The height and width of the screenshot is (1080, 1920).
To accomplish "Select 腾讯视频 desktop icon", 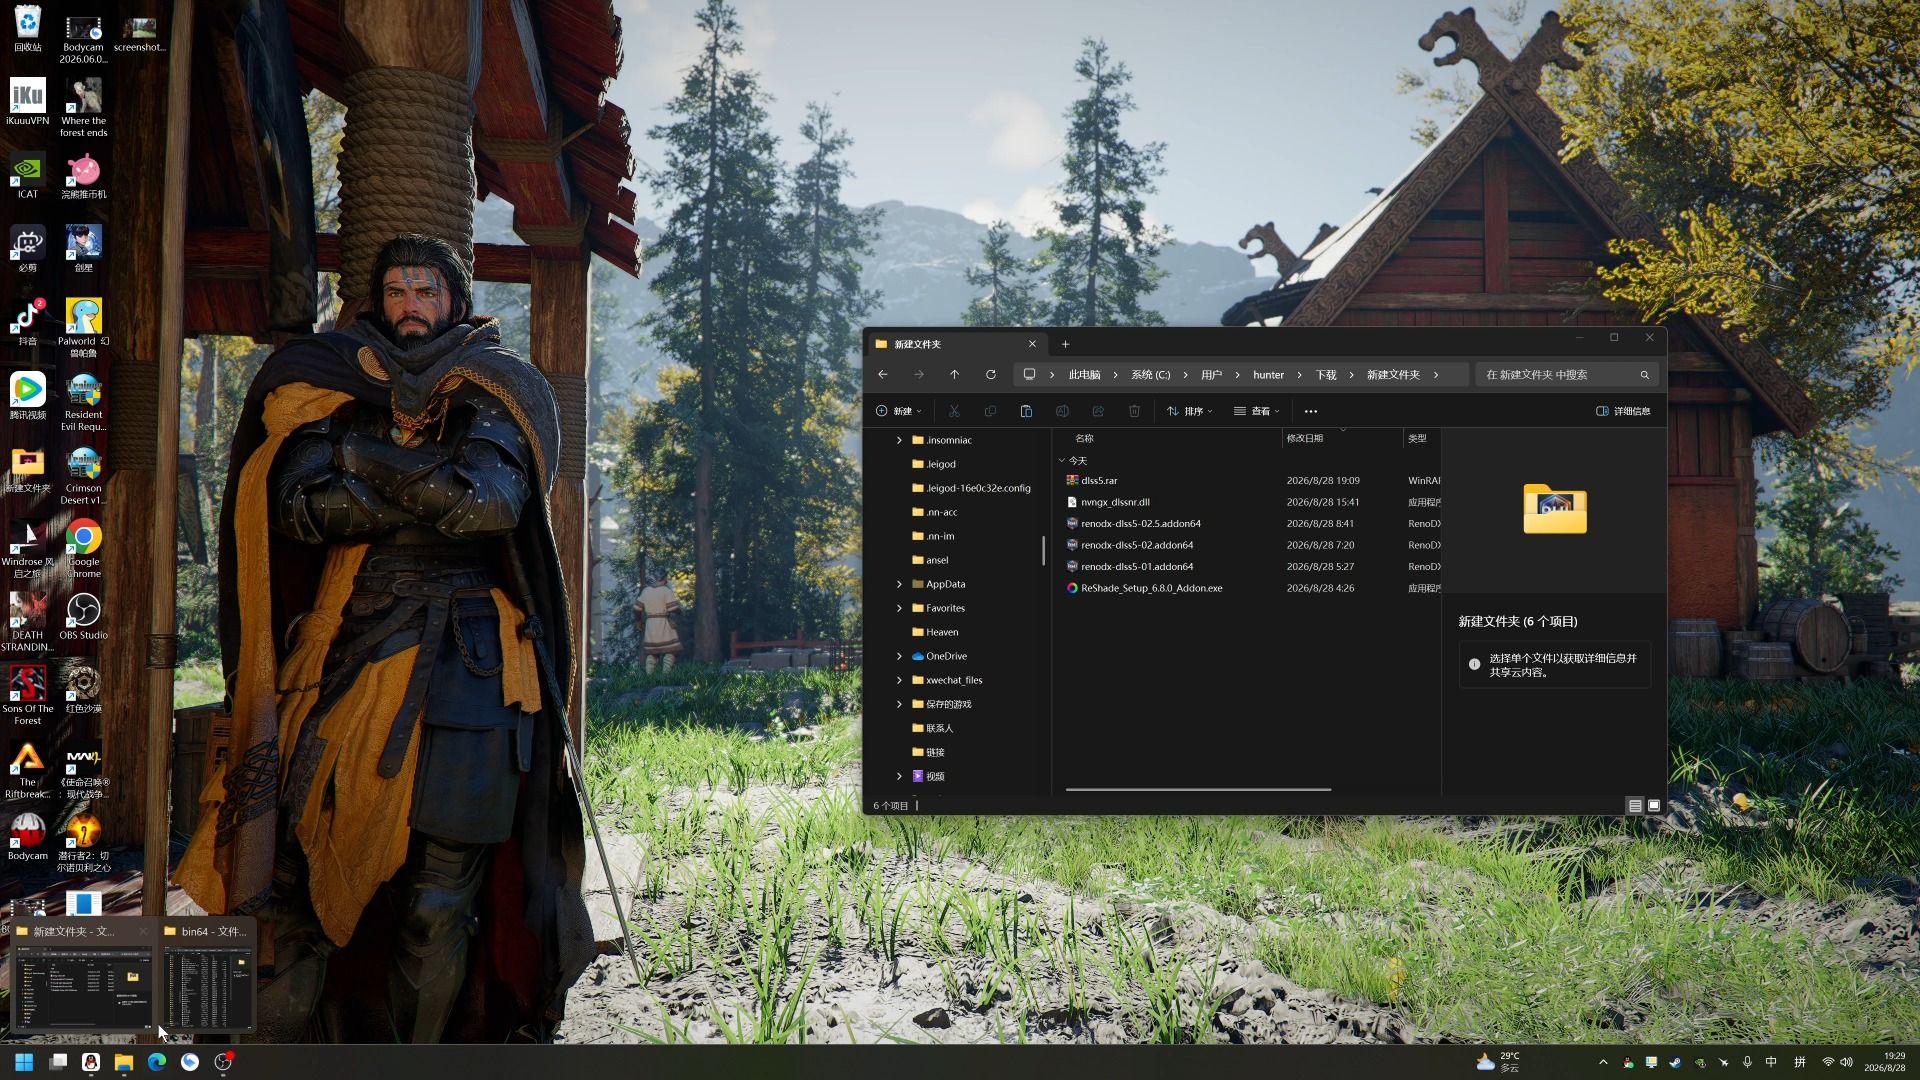I will pos(28,396).
